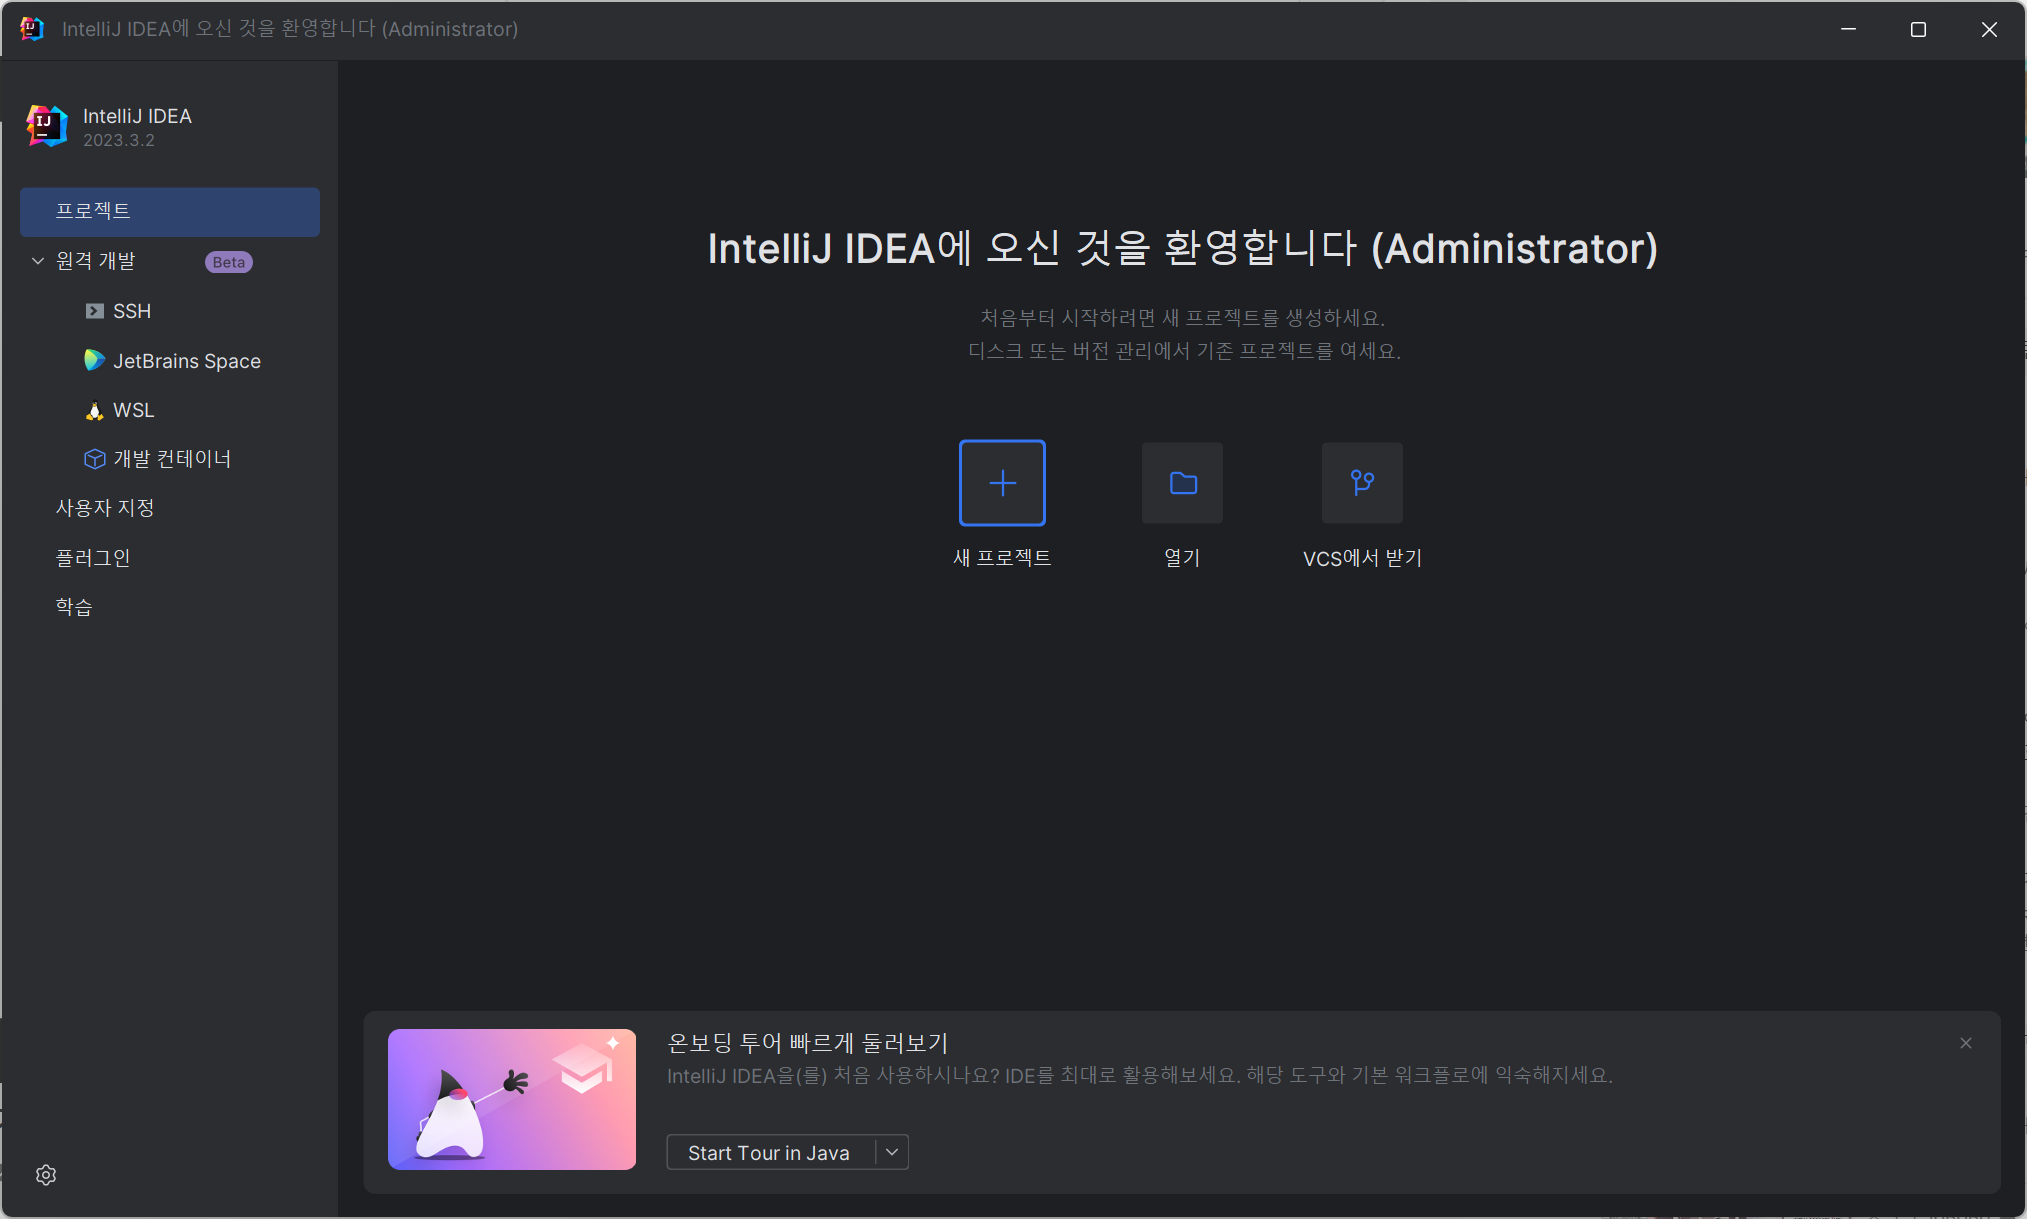Open the 사용자 지정 tab
The height and width of the screenshot is (1219, 2027).
pos(105,508)
